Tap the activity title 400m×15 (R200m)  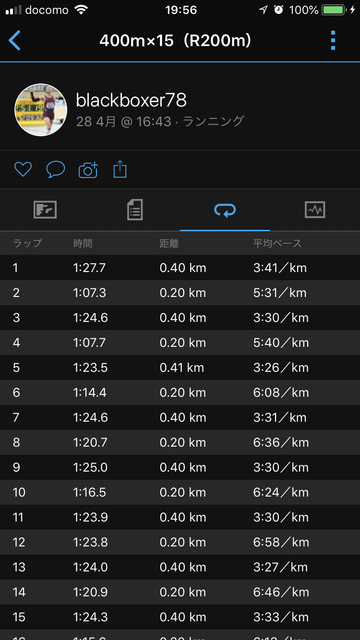coord(175,40)
